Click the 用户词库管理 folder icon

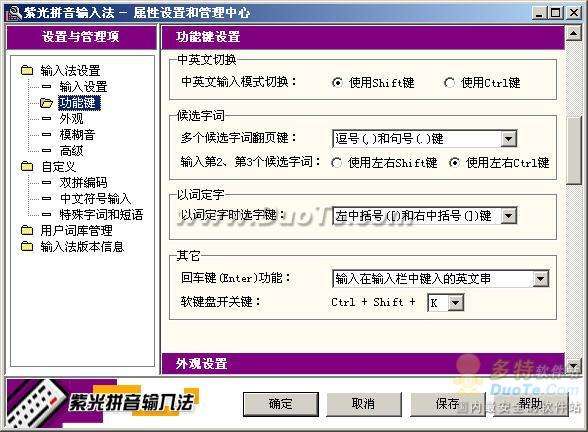27,230
